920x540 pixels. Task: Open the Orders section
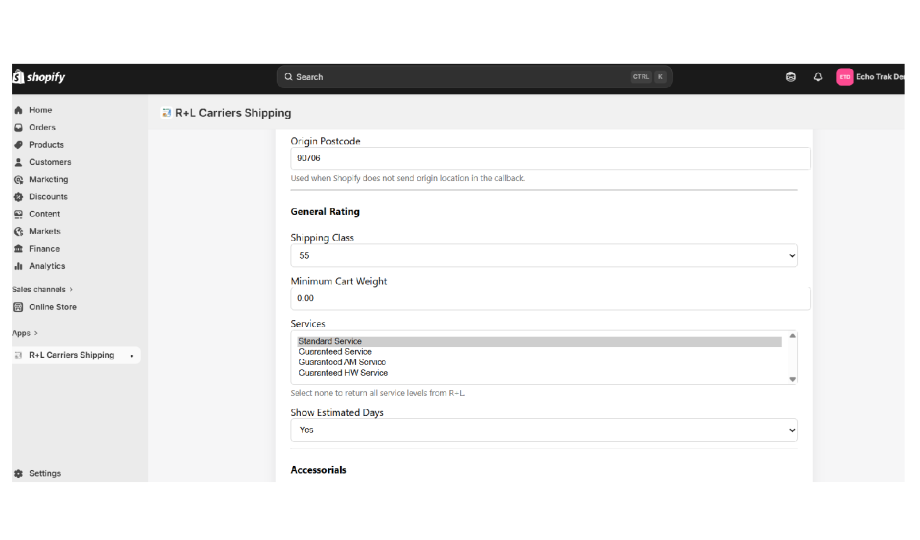click(42, 127)
